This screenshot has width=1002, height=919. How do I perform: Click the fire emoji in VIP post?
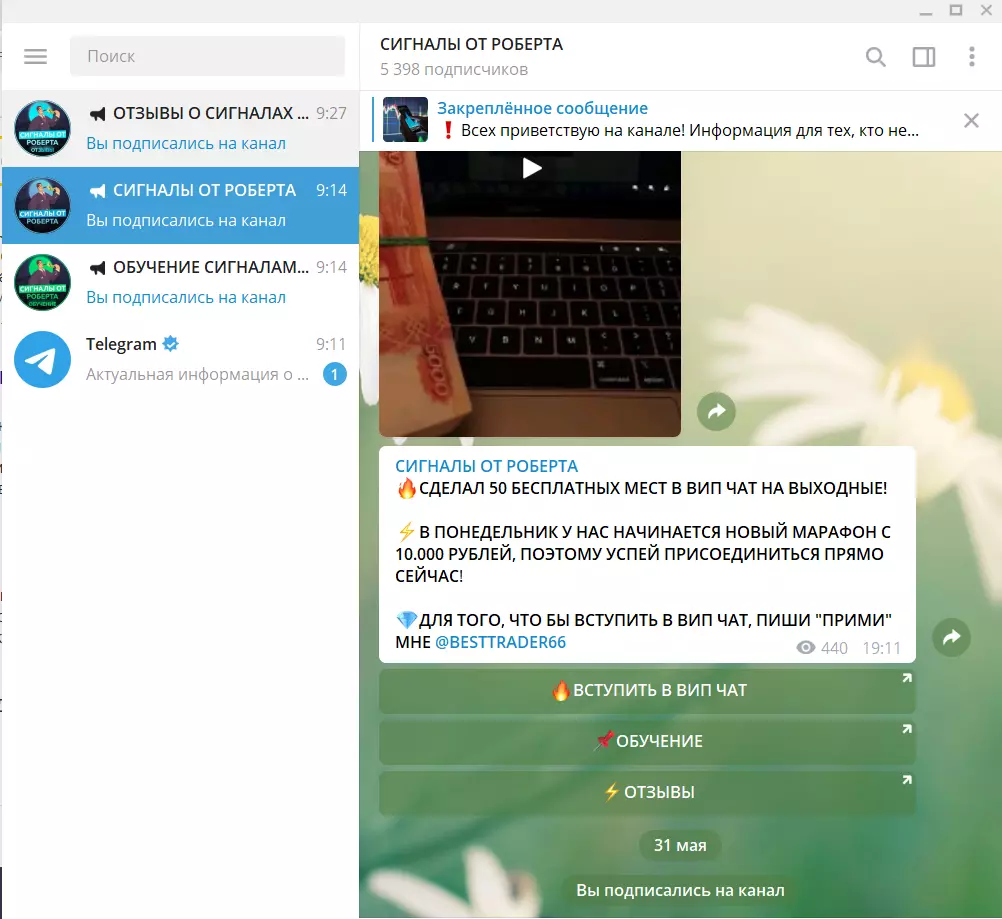(x=406, y=488)
